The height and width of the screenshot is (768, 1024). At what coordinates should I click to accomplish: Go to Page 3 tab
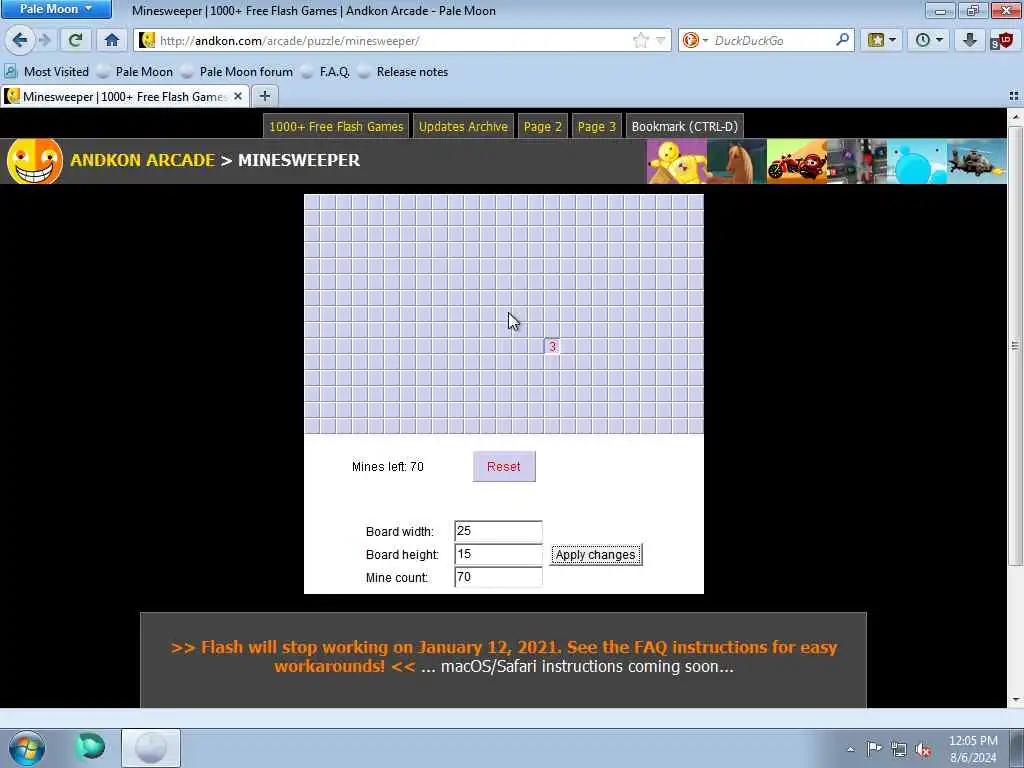597,127
